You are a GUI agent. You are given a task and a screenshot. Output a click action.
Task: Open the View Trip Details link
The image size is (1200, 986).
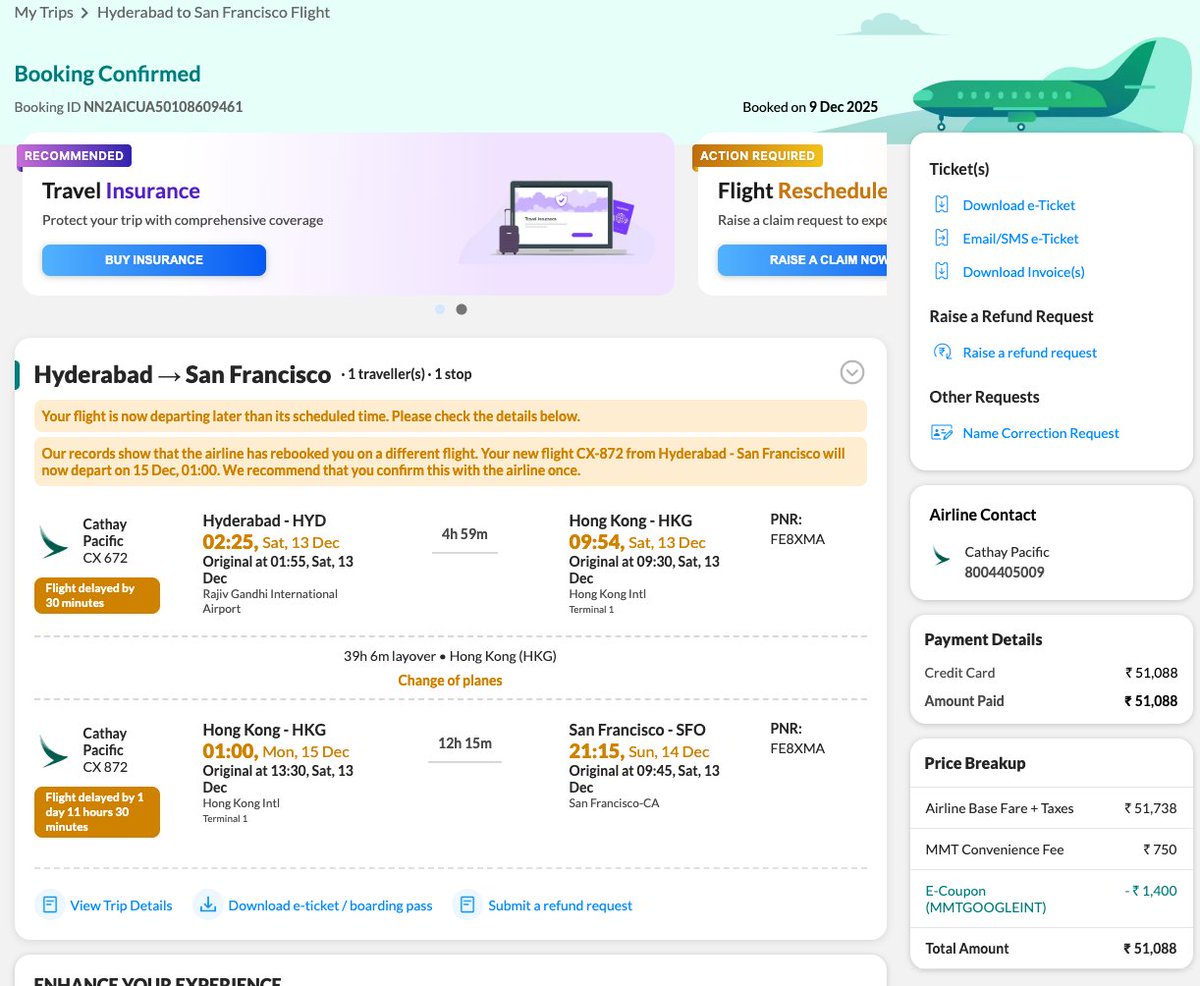pyautogui.click(x=121, y=905)
